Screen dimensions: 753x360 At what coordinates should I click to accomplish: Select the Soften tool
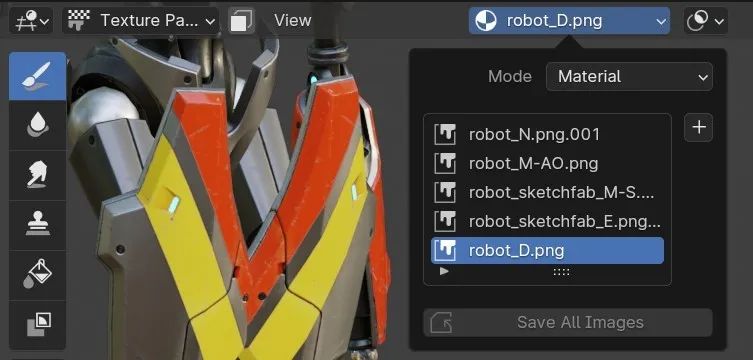[x=37, y=126]
